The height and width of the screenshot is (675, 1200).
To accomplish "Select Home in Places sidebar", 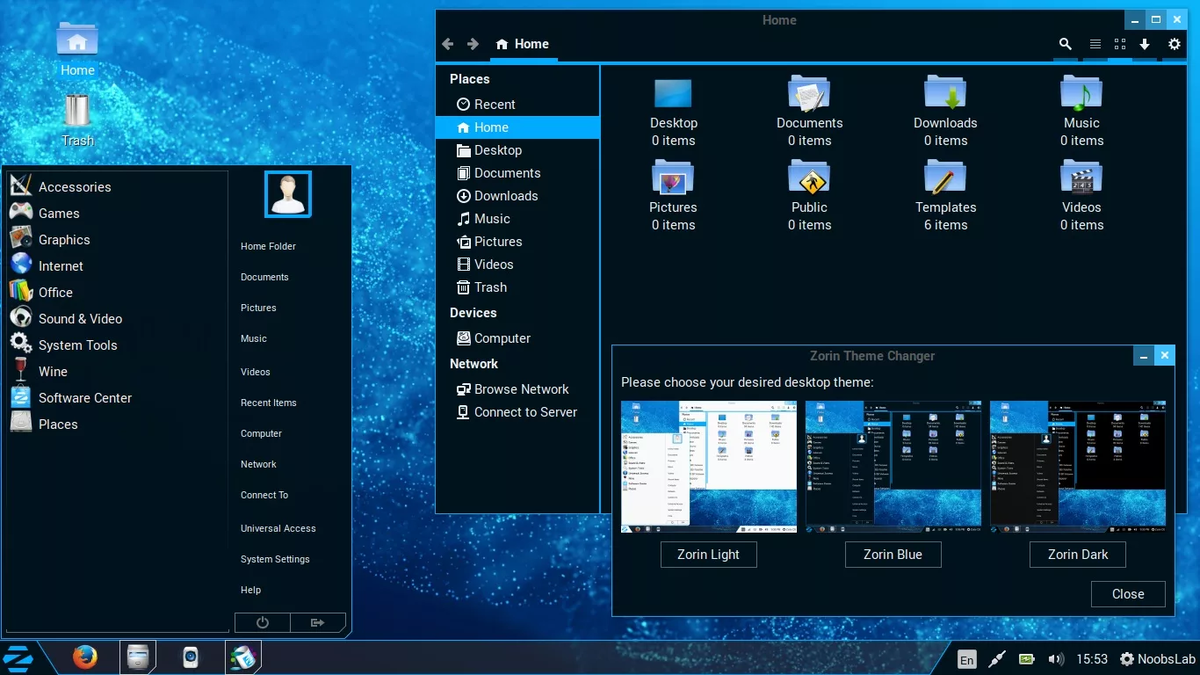I will pos(517,127).
